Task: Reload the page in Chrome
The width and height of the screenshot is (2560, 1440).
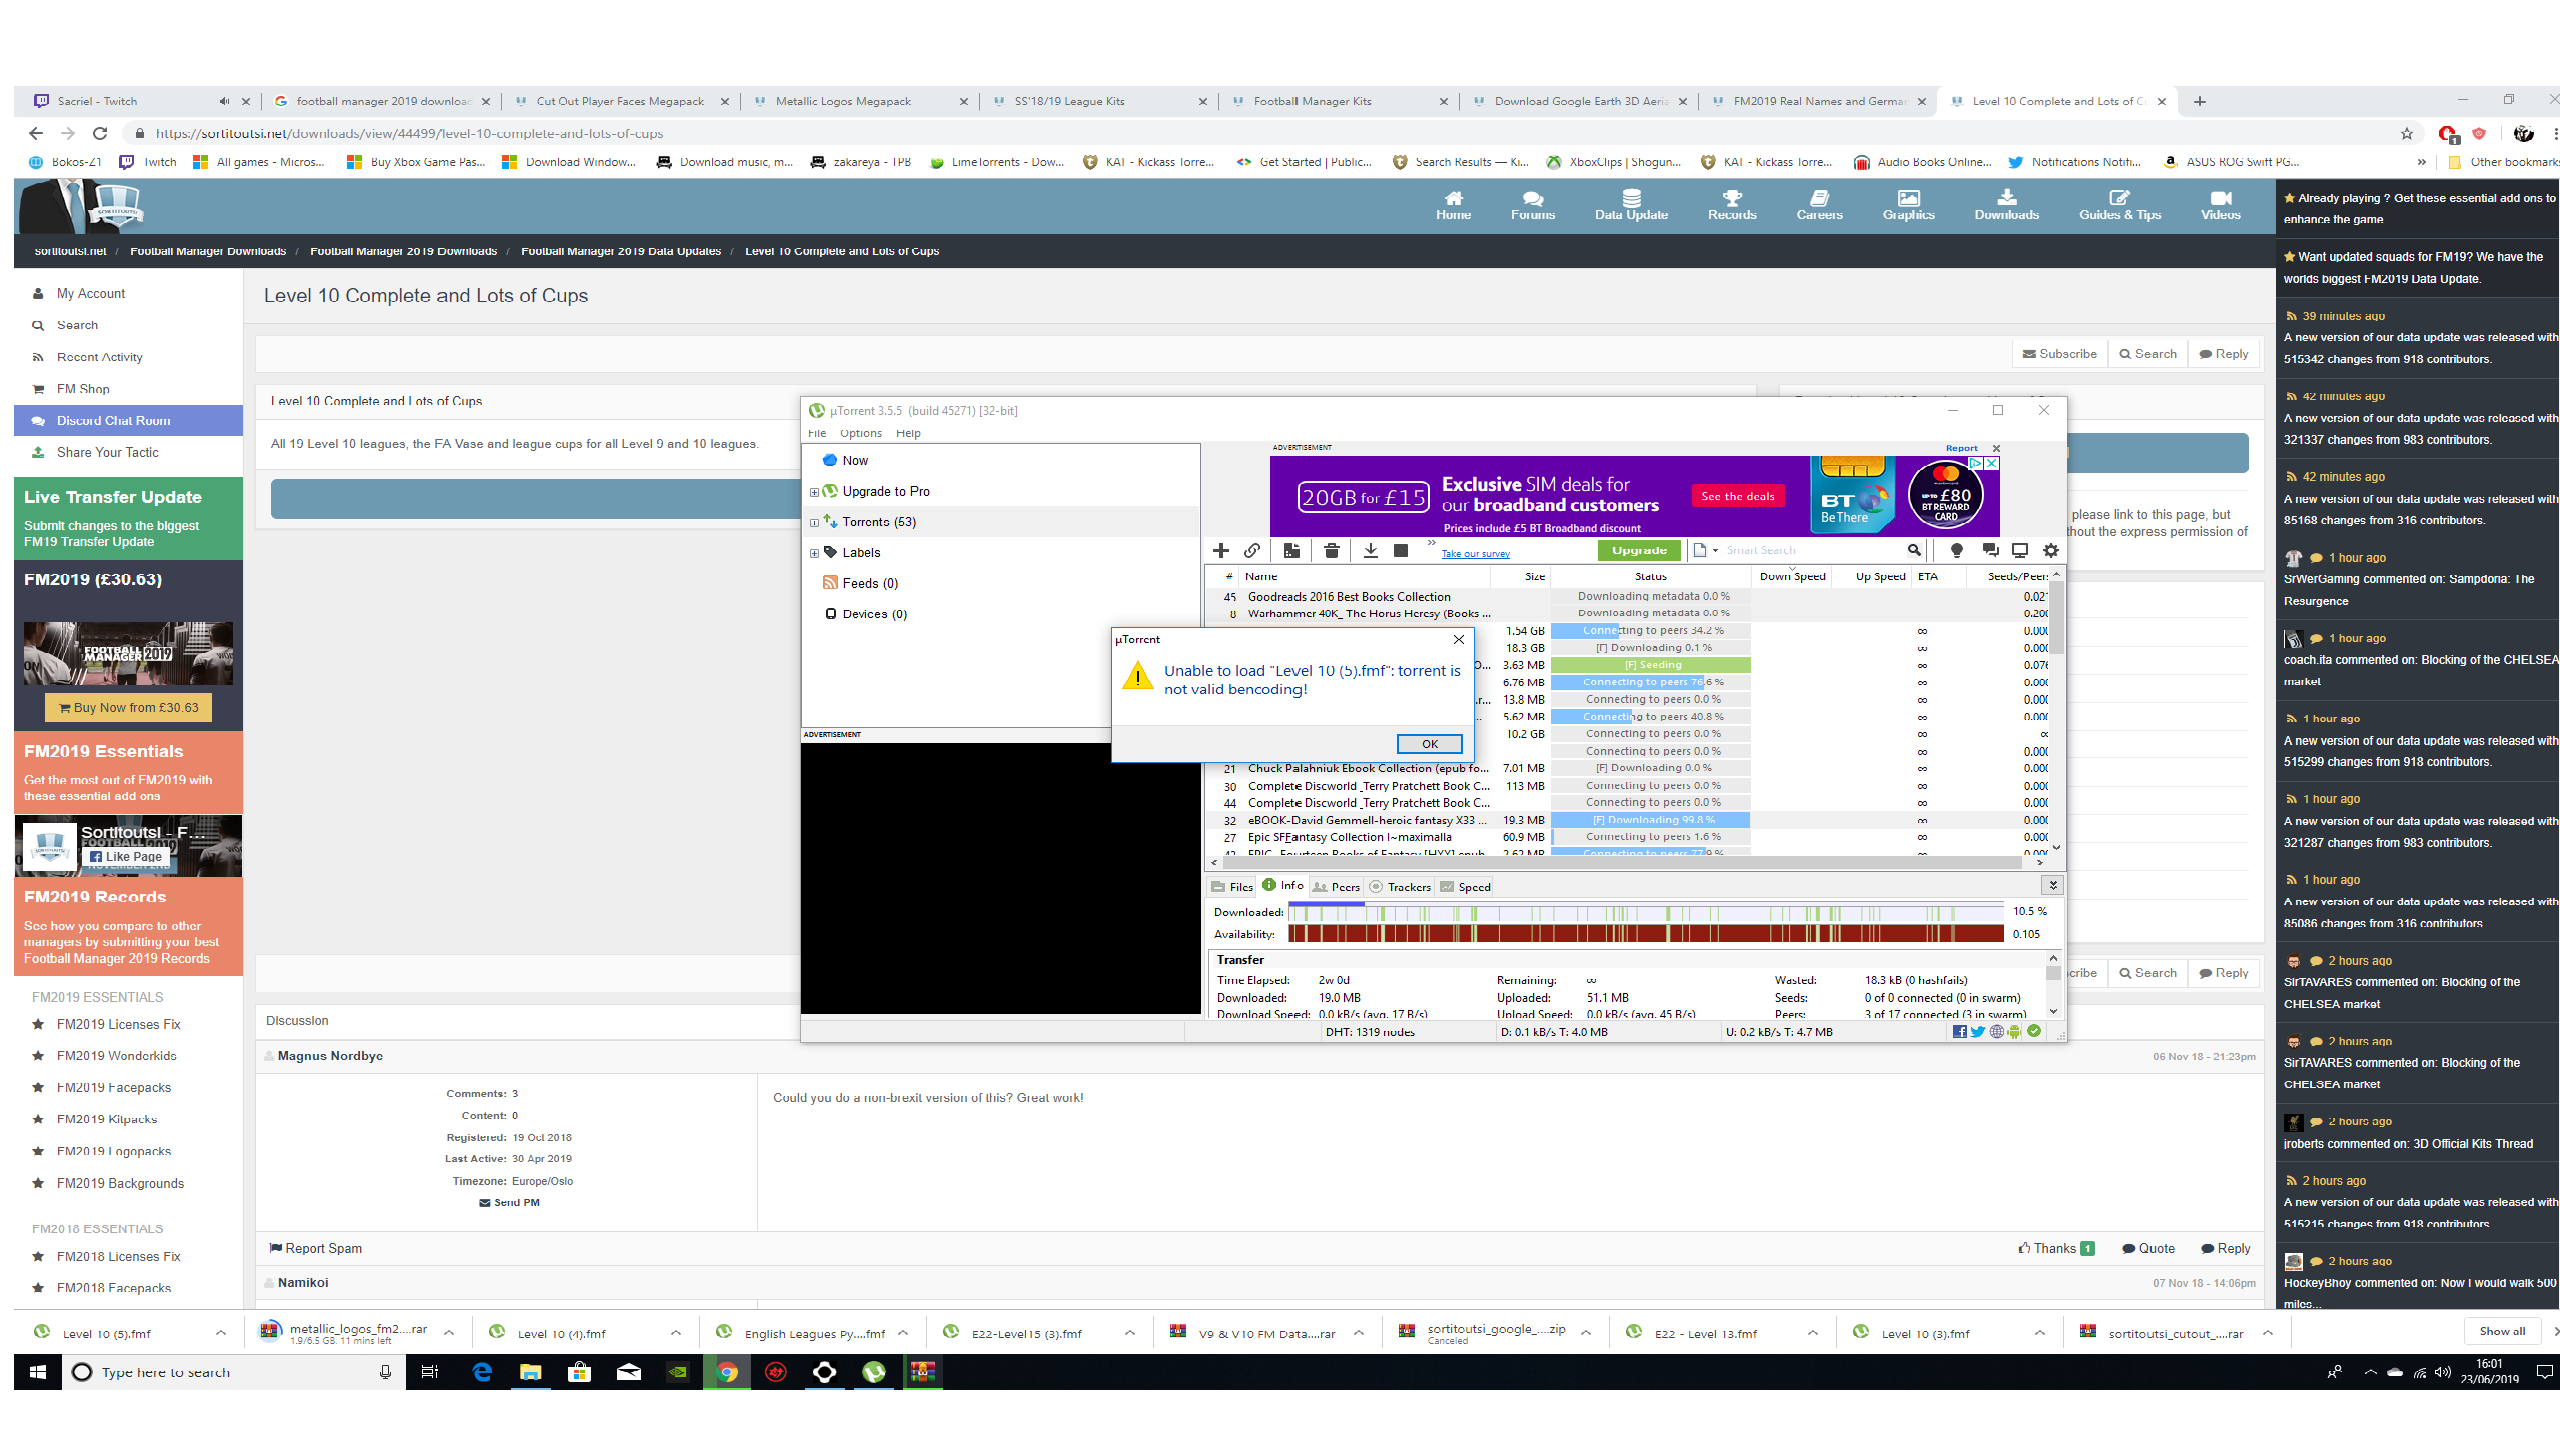Action: pos(100,133)
